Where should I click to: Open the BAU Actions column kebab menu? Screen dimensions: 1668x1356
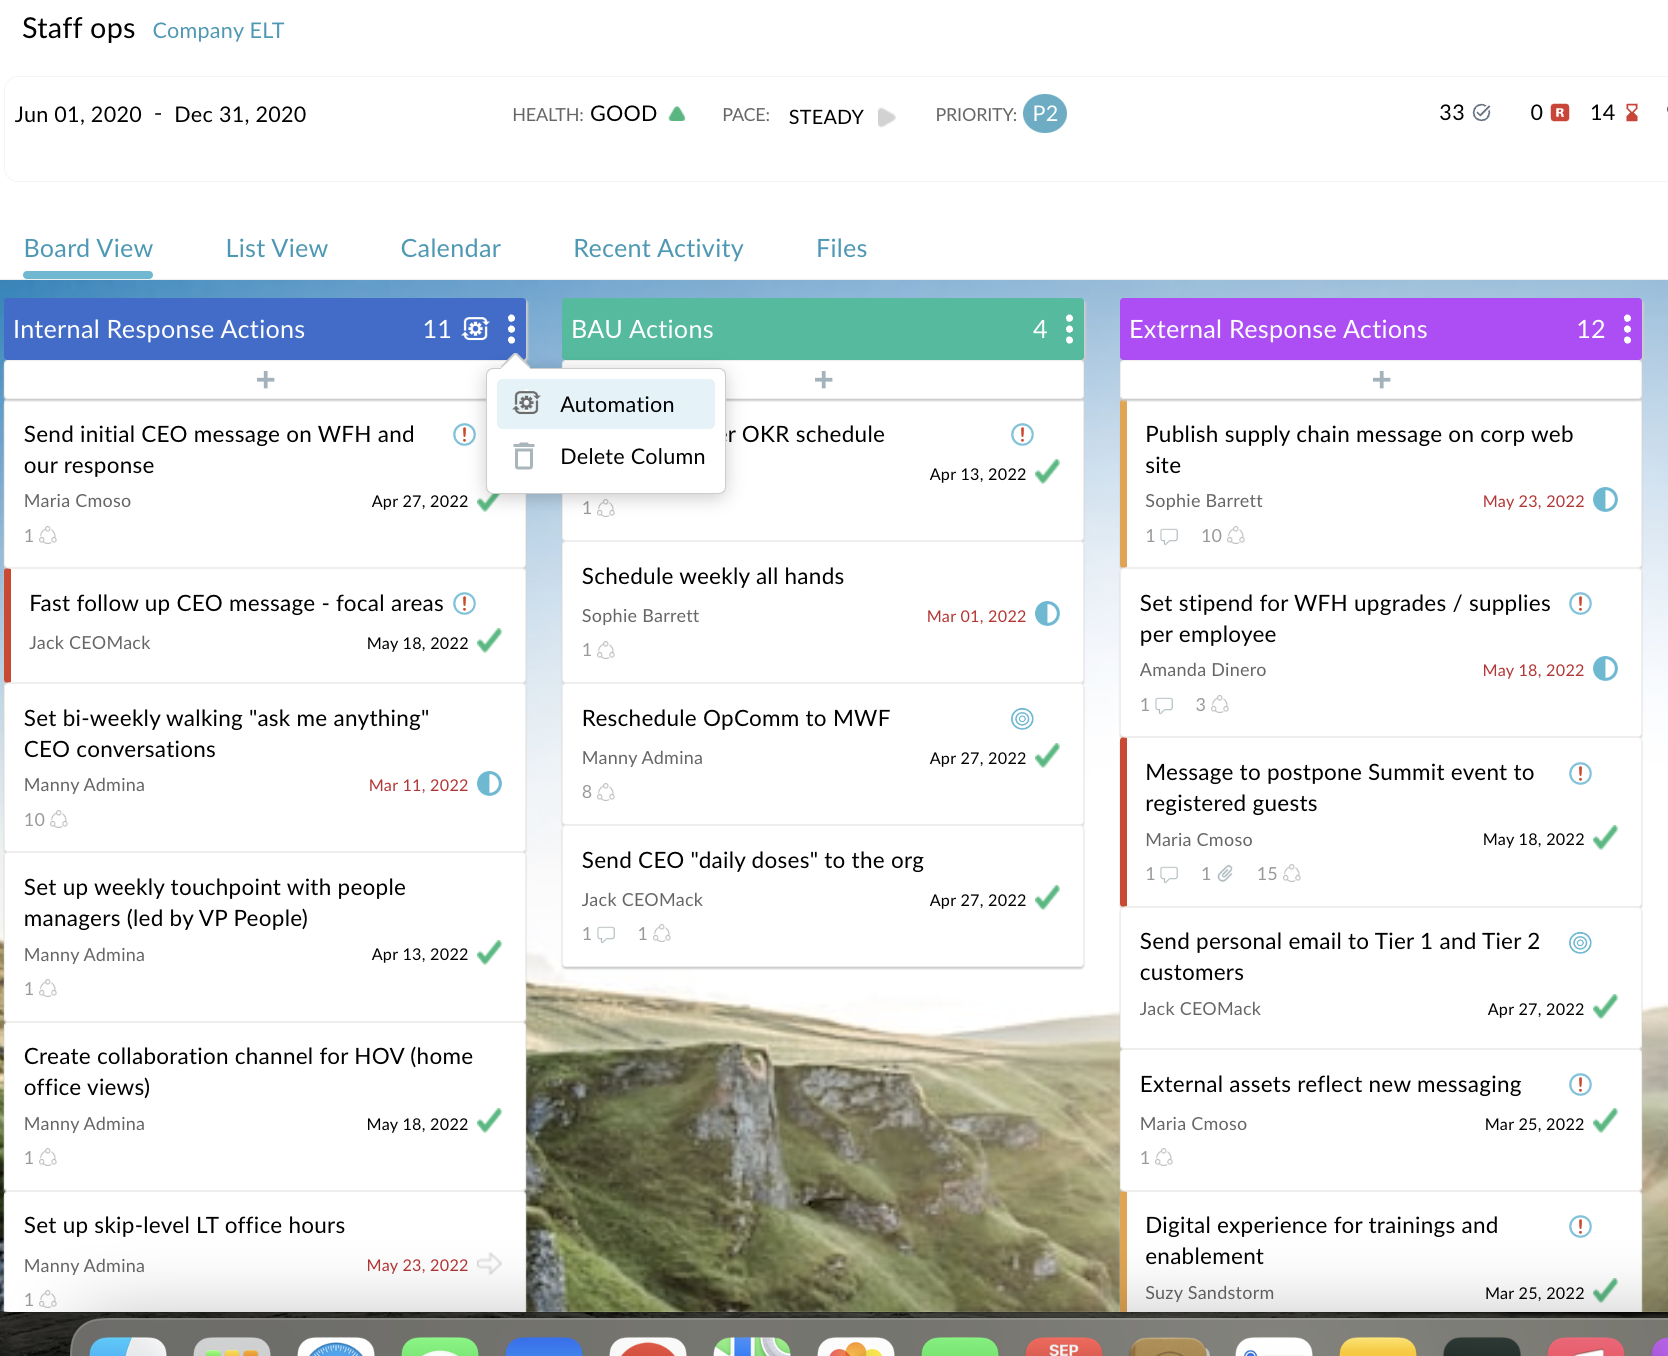(1069, 329)
